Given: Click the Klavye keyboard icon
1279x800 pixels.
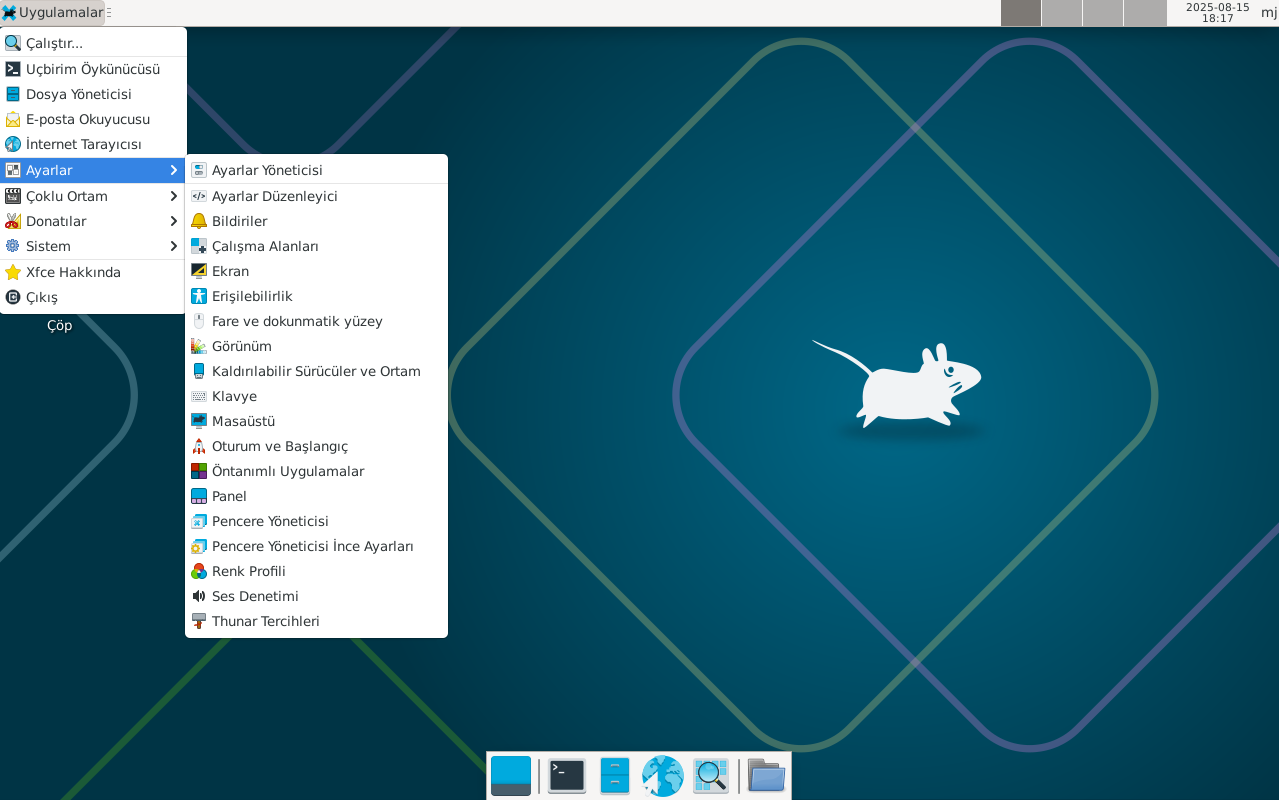Looking at the screenshot, I should pyautogui.click(x=199, y=396).
